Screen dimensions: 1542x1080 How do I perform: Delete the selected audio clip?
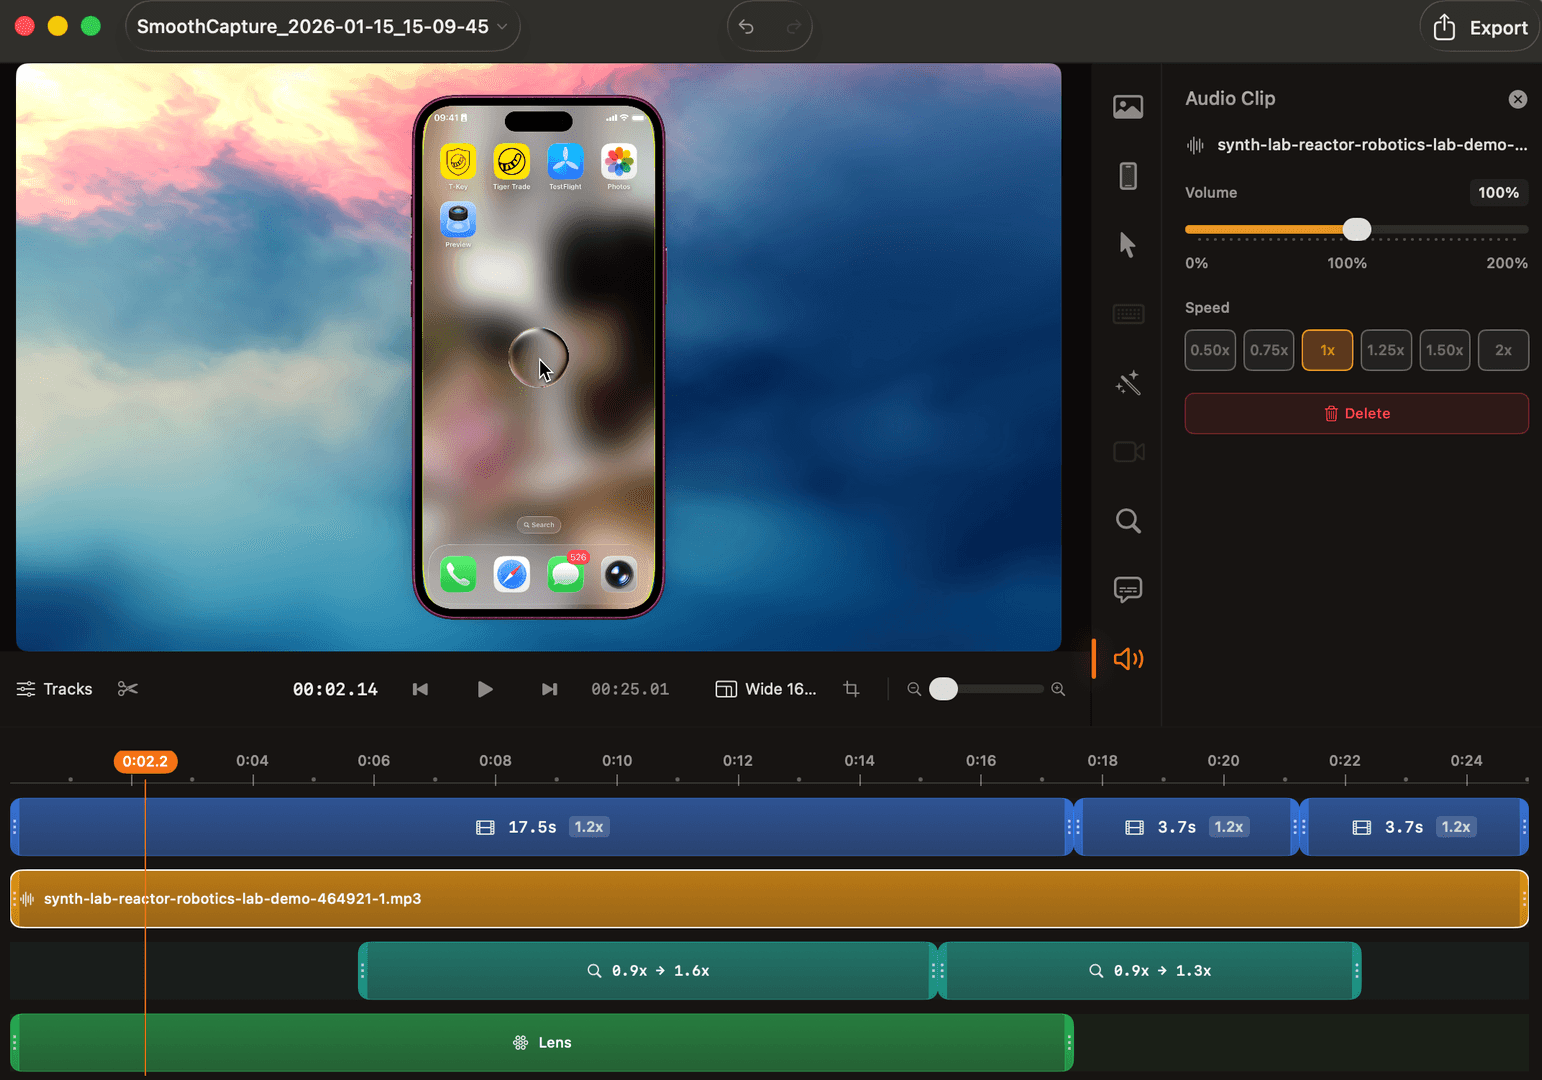(1356, 413)
